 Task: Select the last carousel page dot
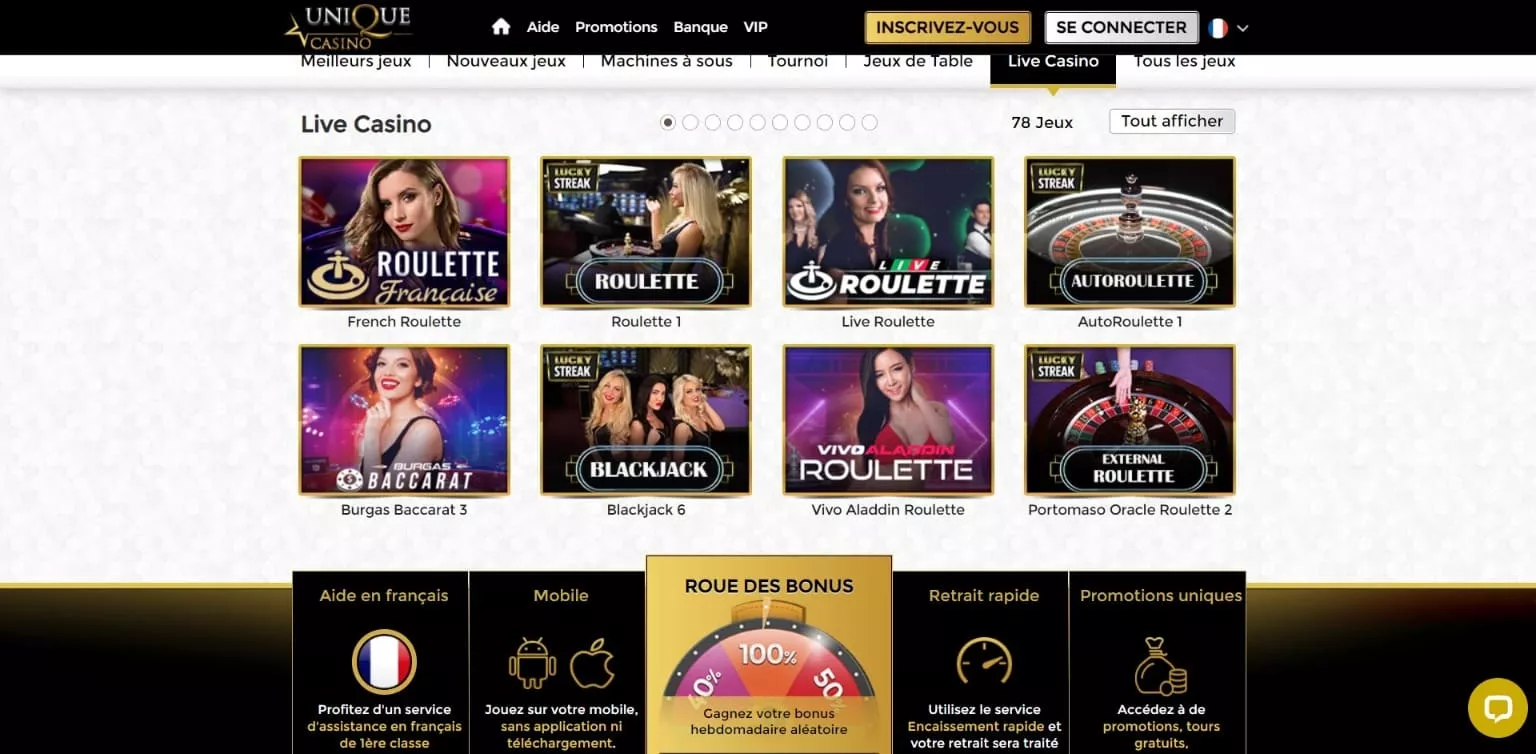point(869,122)
